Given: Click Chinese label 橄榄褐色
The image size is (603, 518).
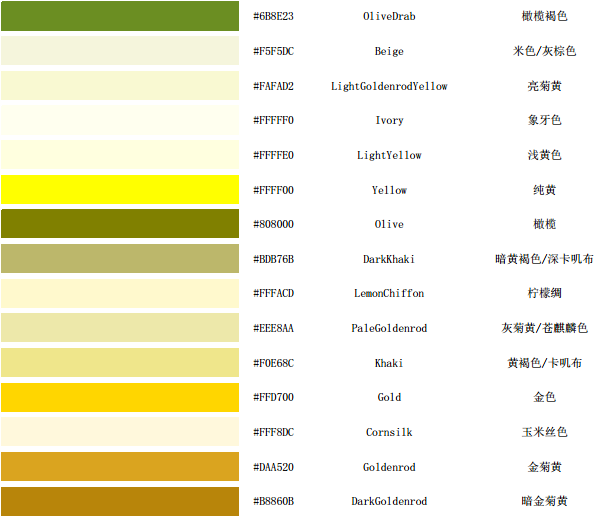Looking at the screenshot, I should pyautogui.click(x=544, y=16).
